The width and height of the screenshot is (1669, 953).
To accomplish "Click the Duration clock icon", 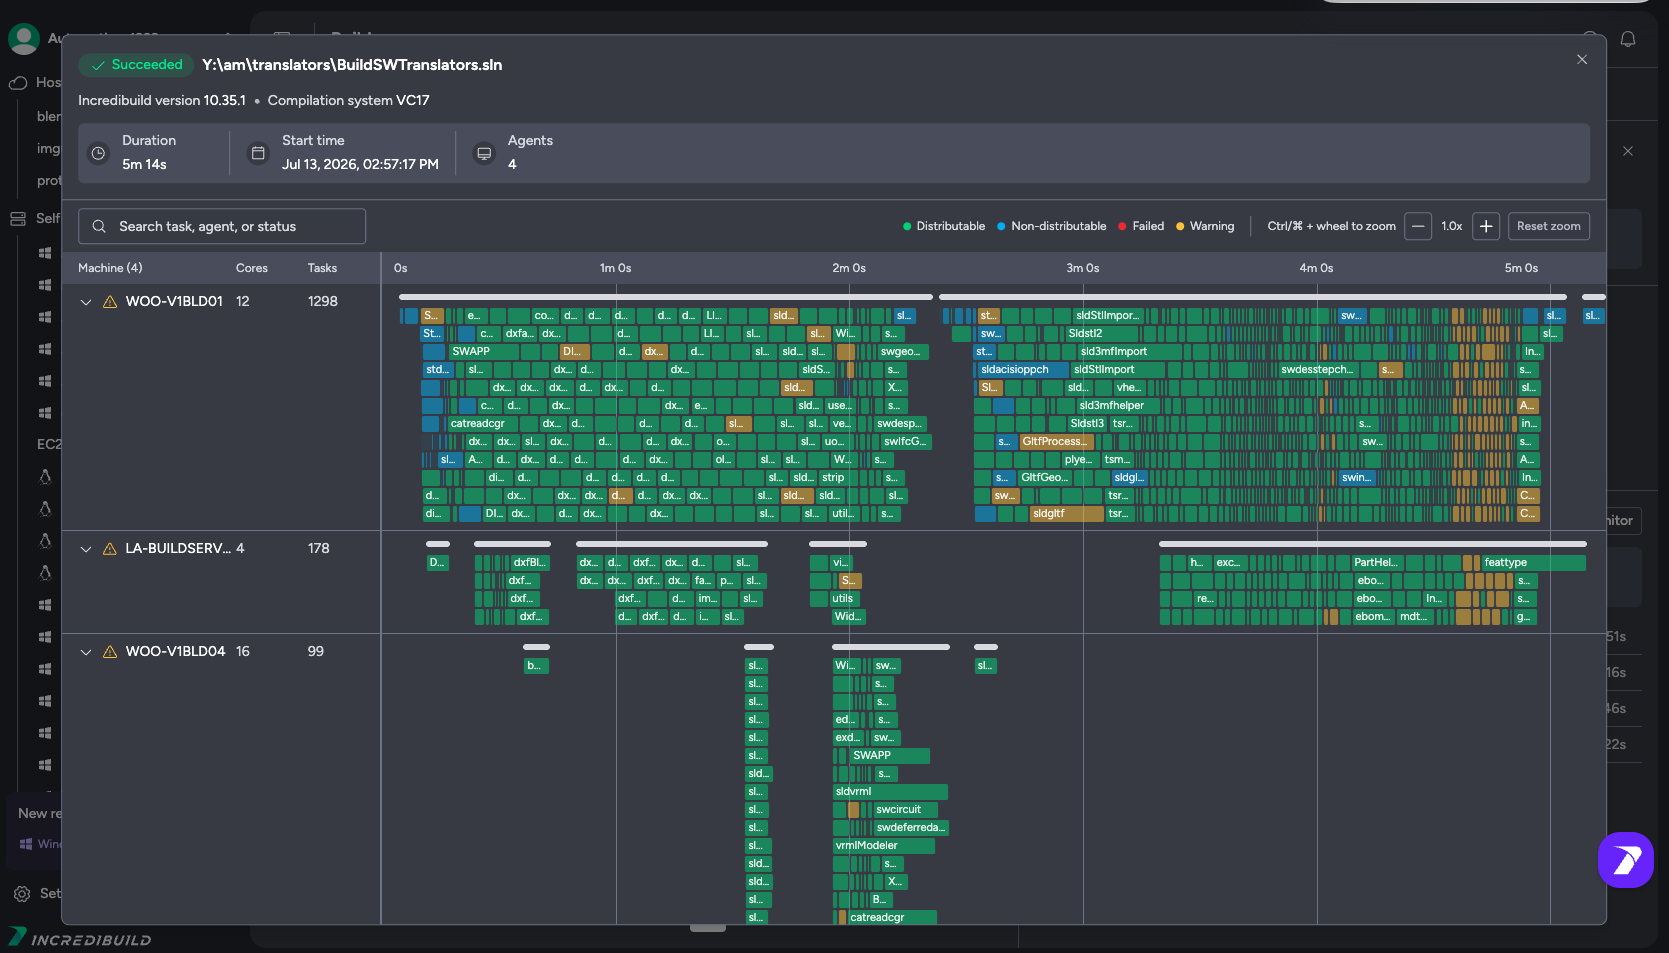I will click(98, 154).
